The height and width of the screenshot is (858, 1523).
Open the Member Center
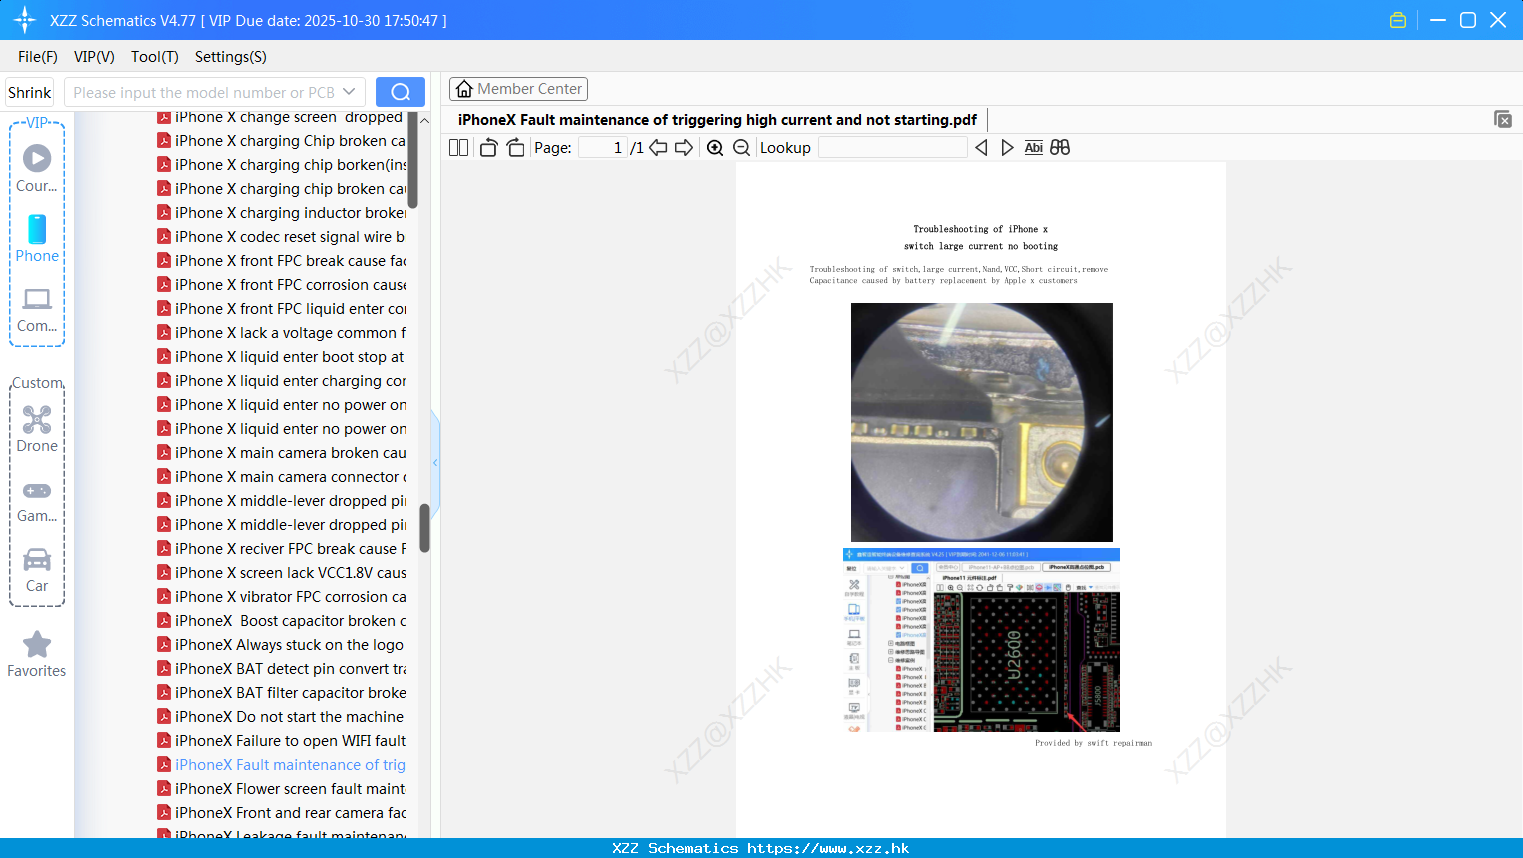[518, 89]
